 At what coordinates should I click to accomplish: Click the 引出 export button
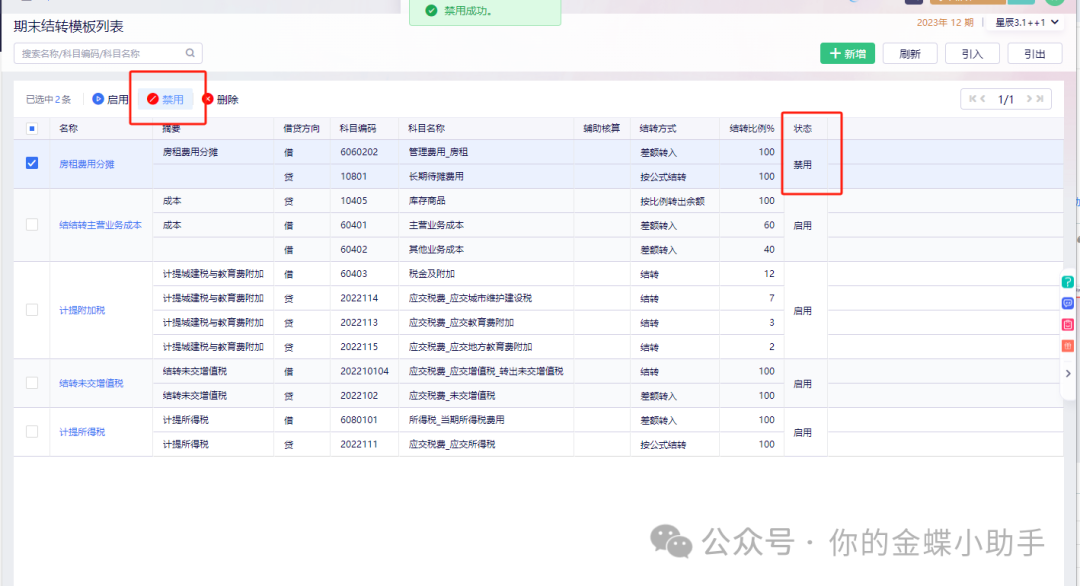pos(1034,54)
